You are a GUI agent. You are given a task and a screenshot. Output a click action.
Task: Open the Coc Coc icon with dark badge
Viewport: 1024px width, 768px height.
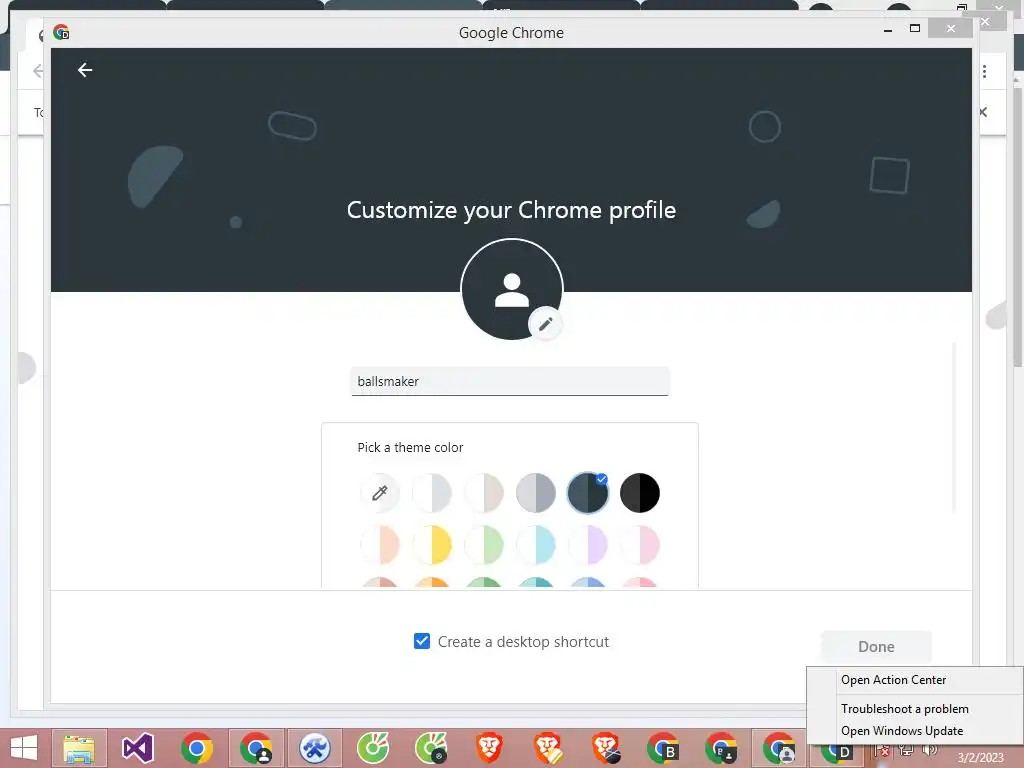click(x=432, y=748)
